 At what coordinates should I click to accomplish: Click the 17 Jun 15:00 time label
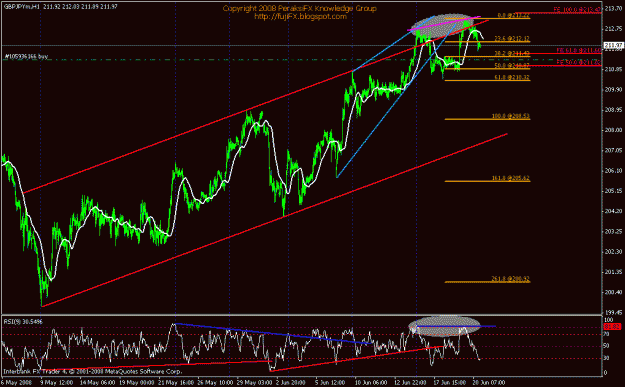click(x=450, y=383)
